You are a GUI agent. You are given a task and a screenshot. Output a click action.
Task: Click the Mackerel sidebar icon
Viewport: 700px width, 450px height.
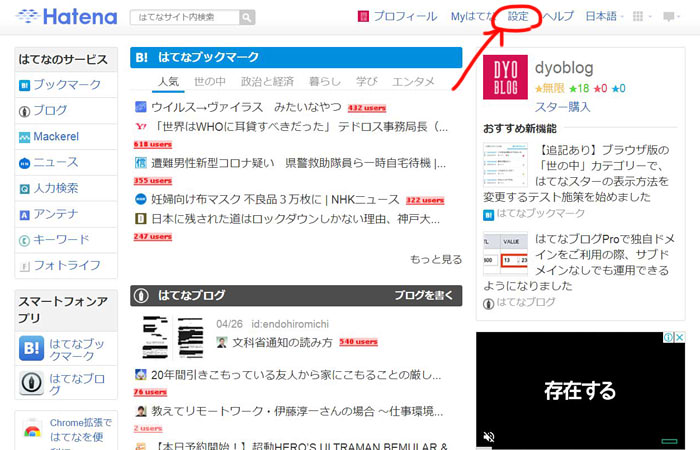pos(24,137)
